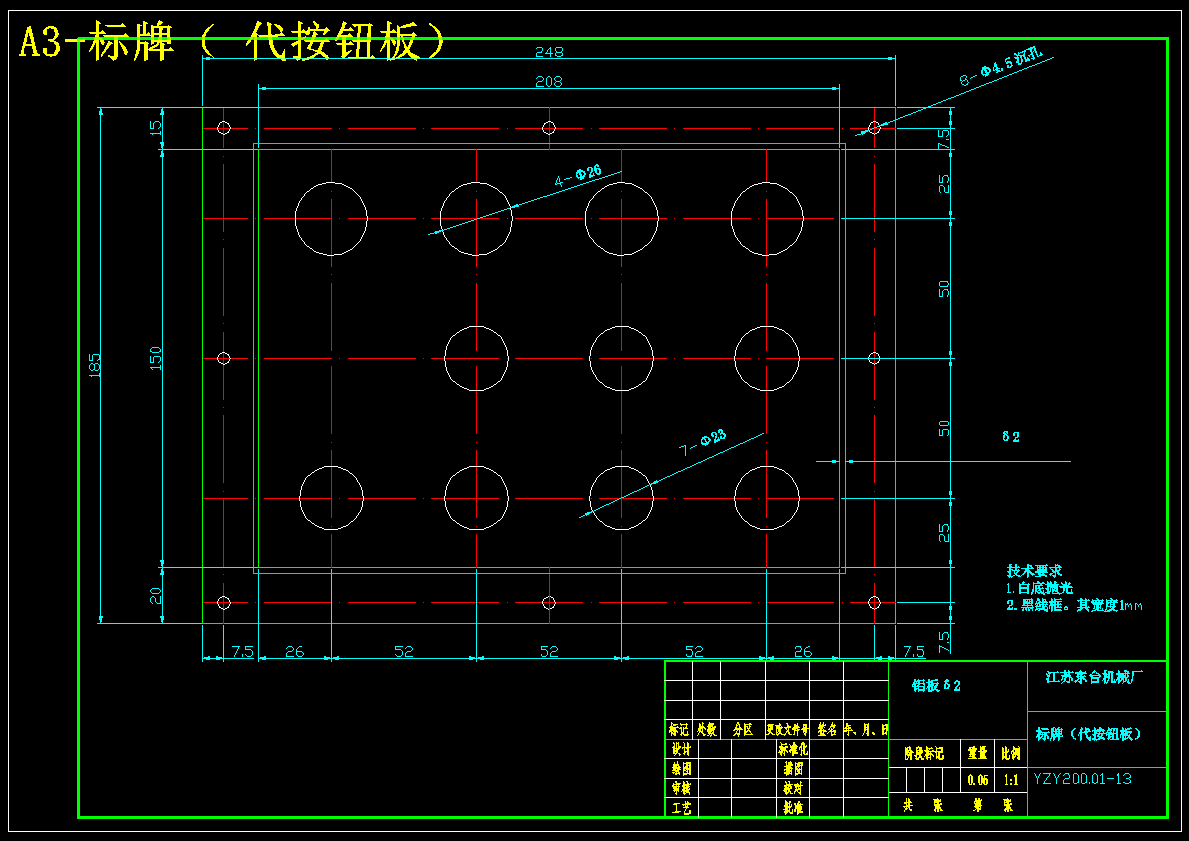The height and width of the screenshot is (841, 1189).
Task: Click the '比例' header cell
Action: (1011, 754)
